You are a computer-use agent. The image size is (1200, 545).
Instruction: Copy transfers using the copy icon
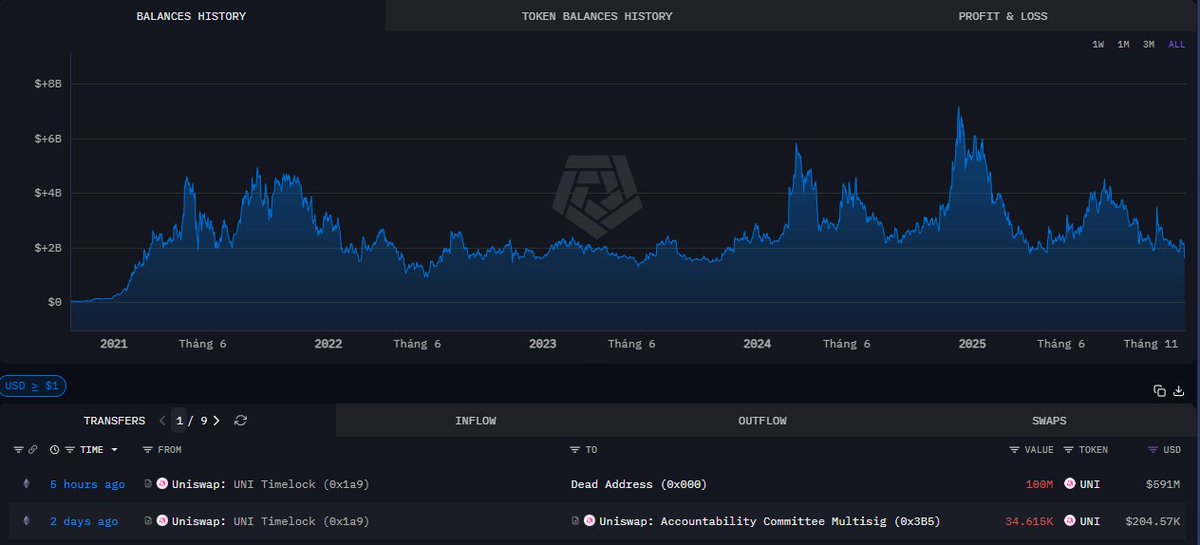(x=1160, y=391)
